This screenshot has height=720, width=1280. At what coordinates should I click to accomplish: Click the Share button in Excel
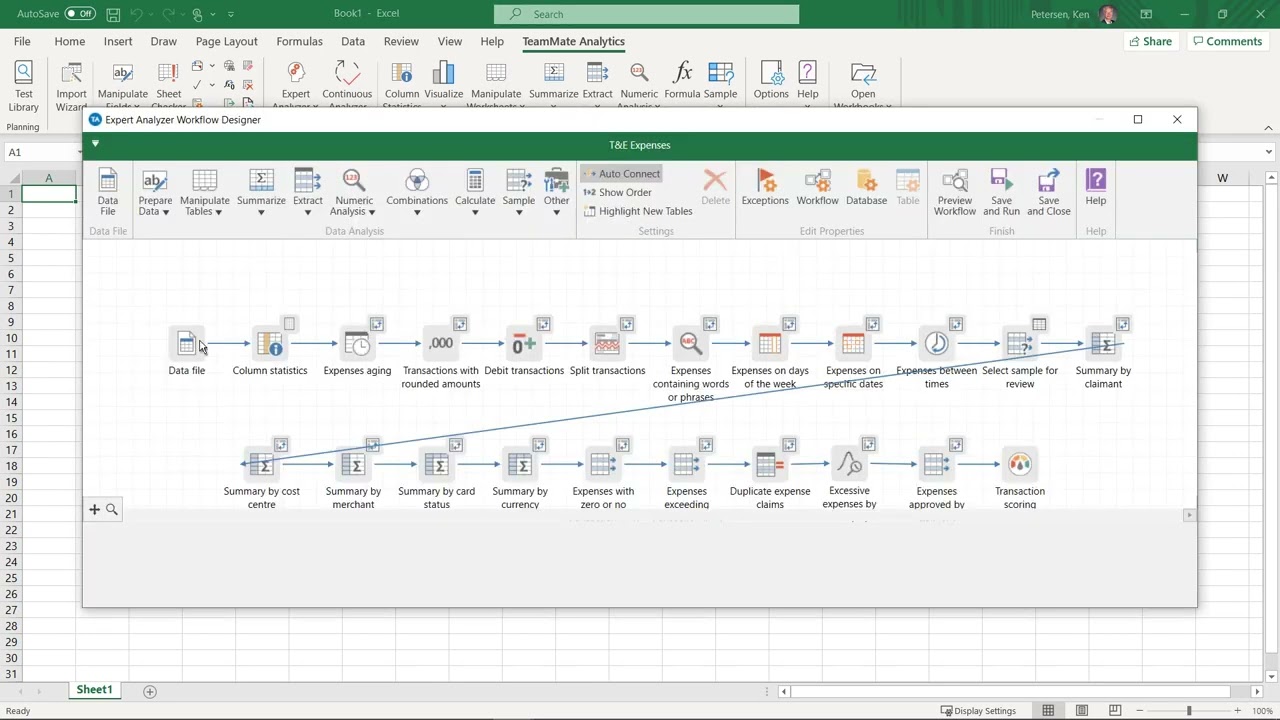pos(1150,41)
